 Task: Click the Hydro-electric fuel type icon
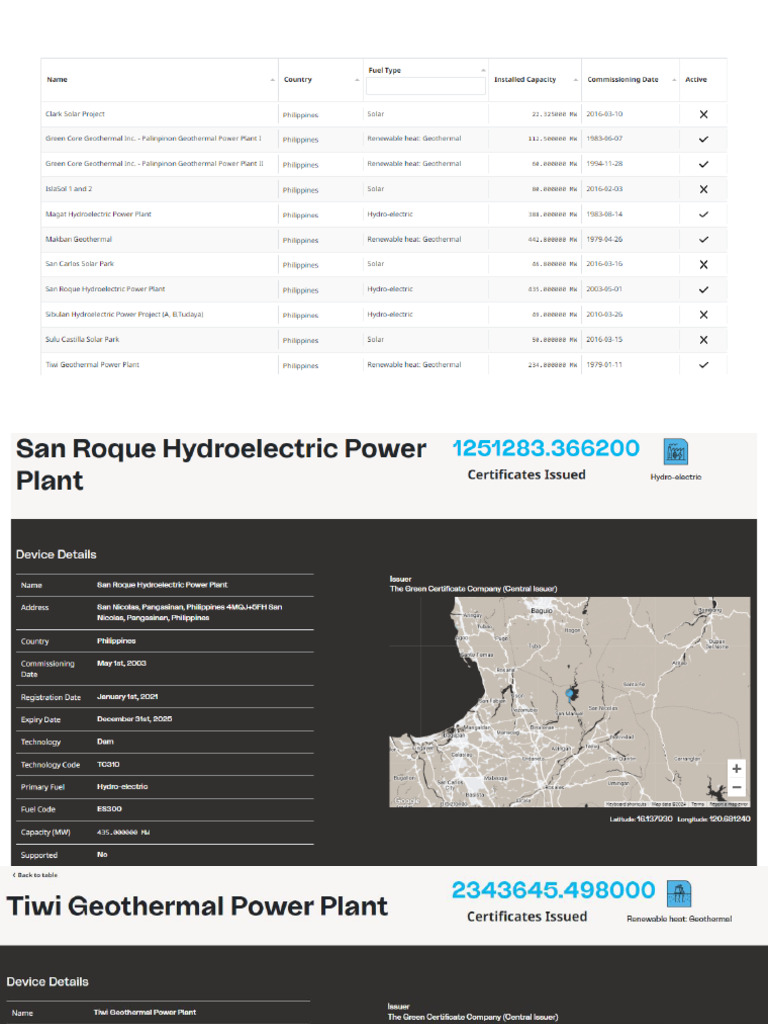coord(675,451)
